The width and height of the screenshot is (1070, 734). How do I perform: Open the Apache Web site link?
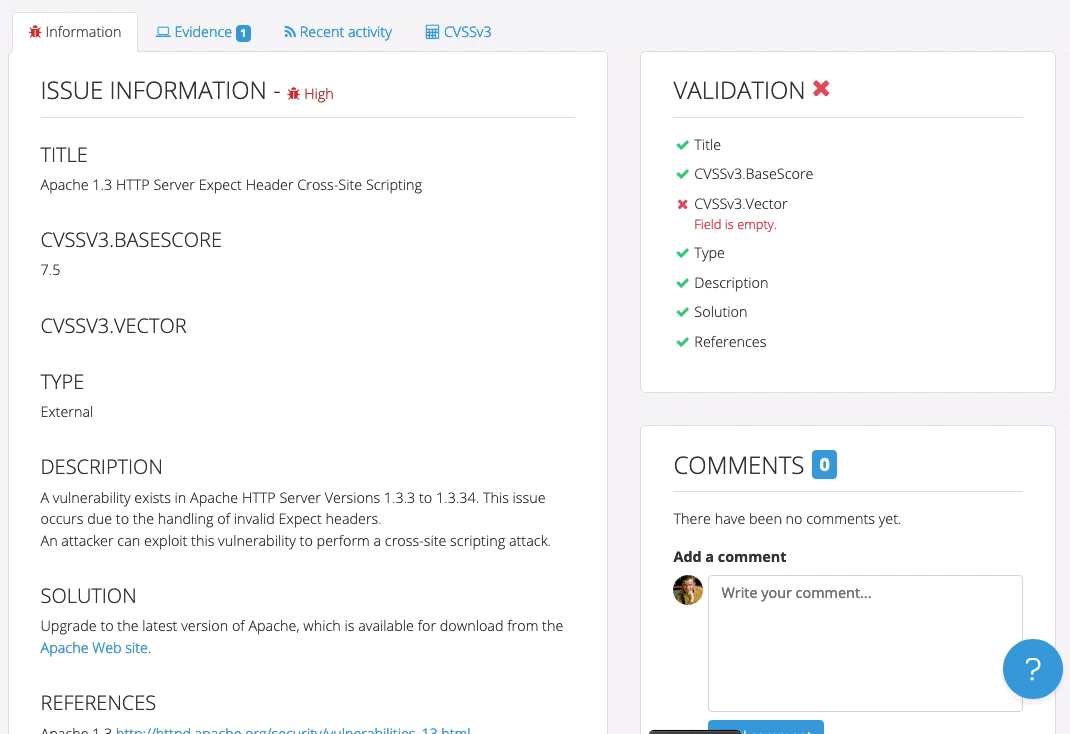tap(92, 647)
